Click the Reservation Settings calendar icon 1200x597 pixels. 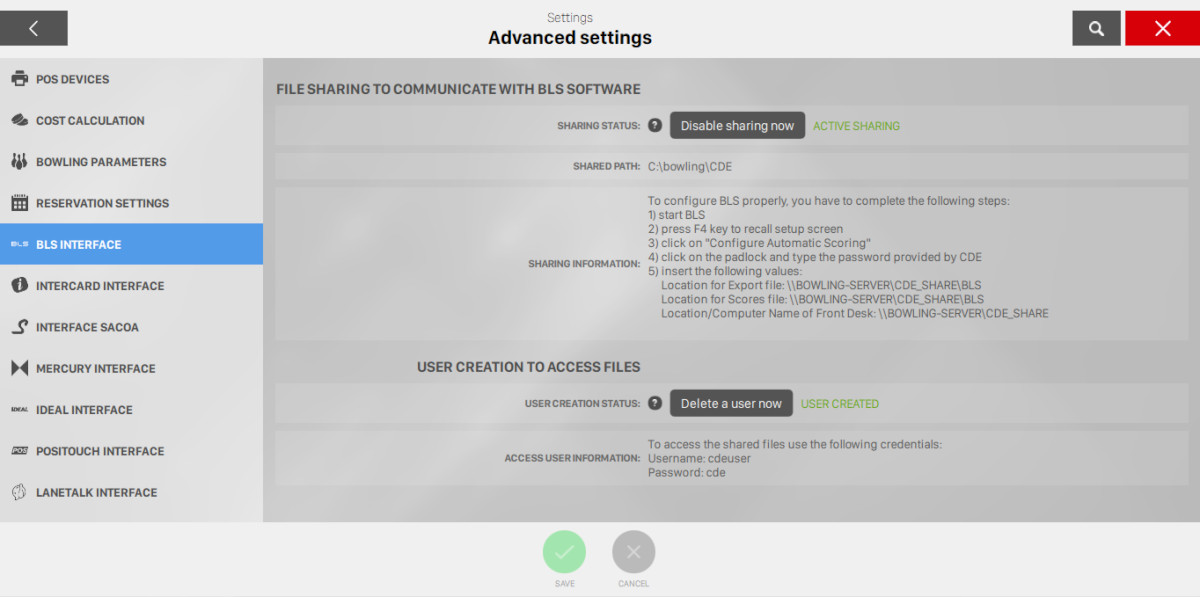pos(19,203)
